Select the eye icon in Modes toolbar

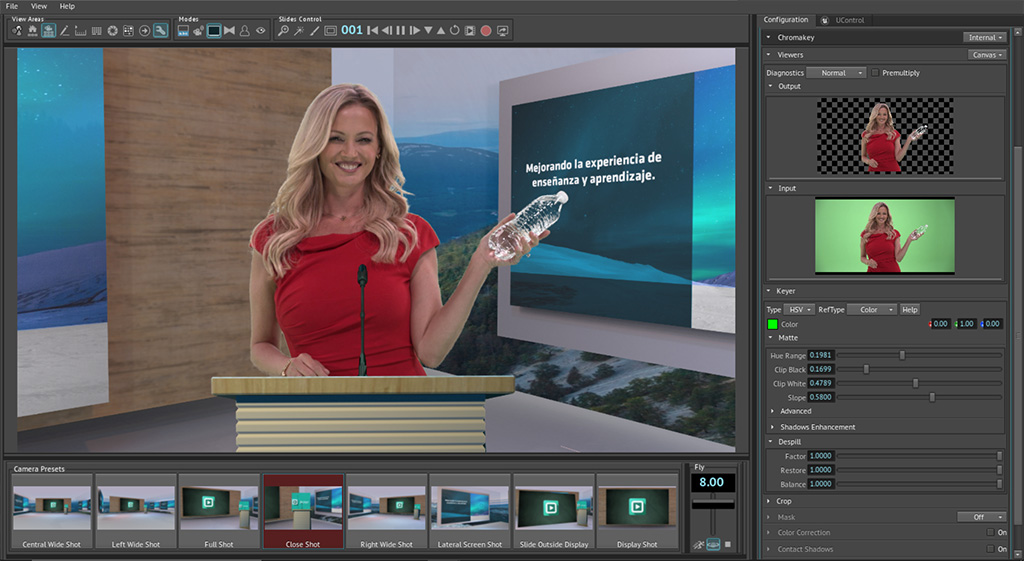point(261,31)
